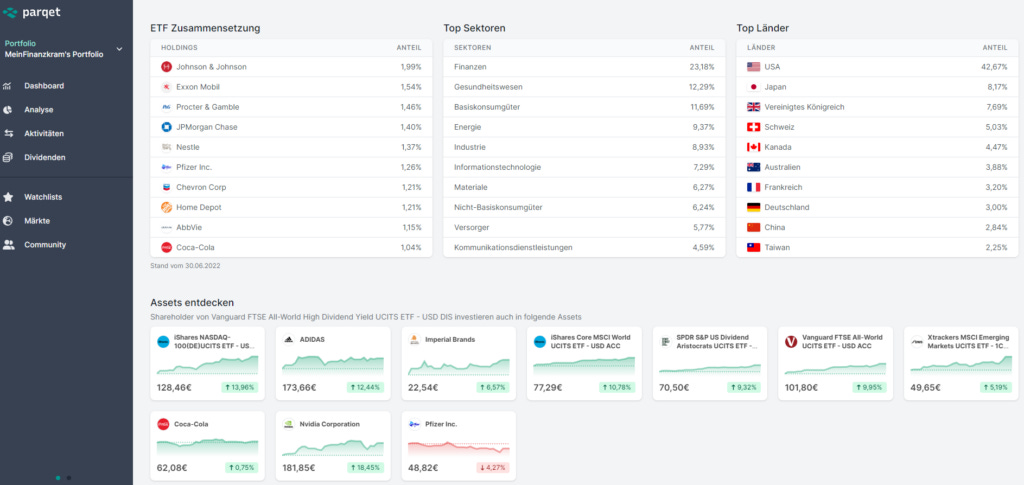Select the Nestle holdings row
Viewport: 1024px width, 485px height.
tap(291, 147)
